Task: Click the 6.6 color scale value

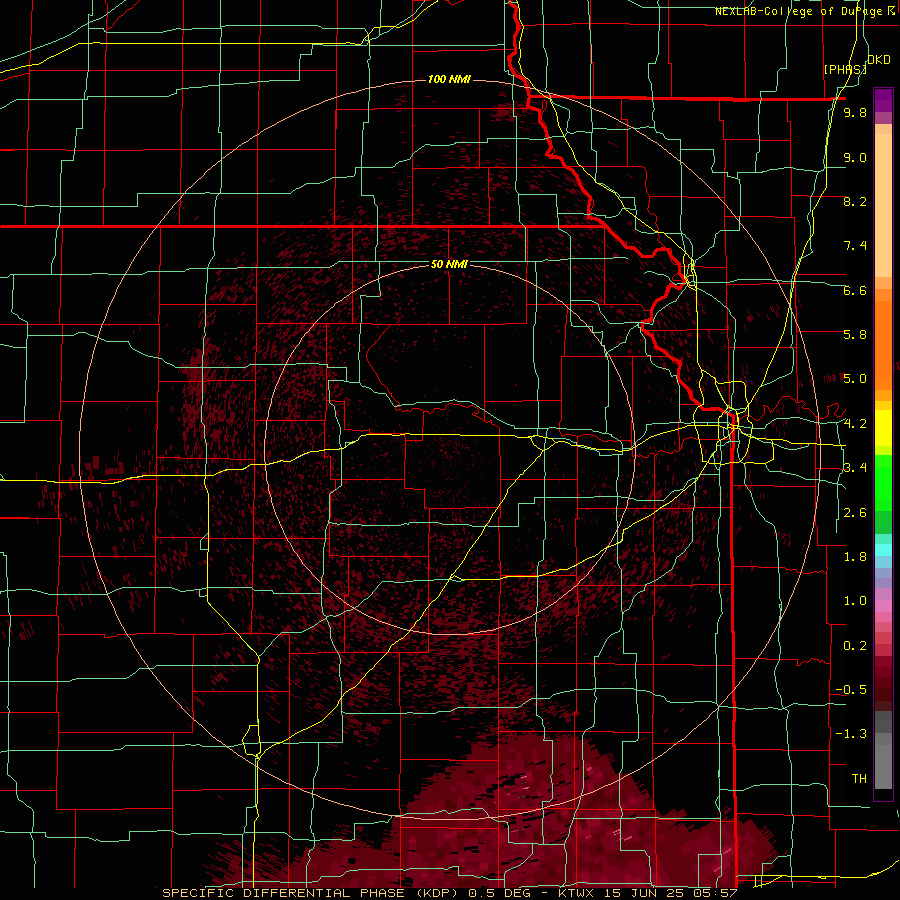Action: click(855, 290)
